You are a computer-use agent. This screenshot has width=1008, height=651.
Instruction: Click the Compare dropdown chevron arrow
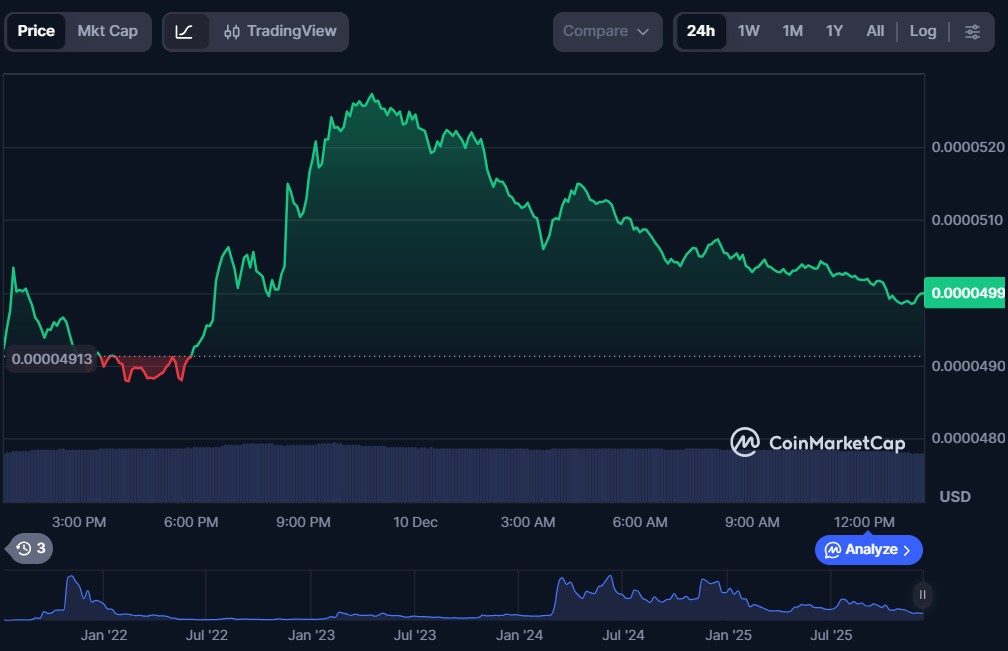coord(643,31)
